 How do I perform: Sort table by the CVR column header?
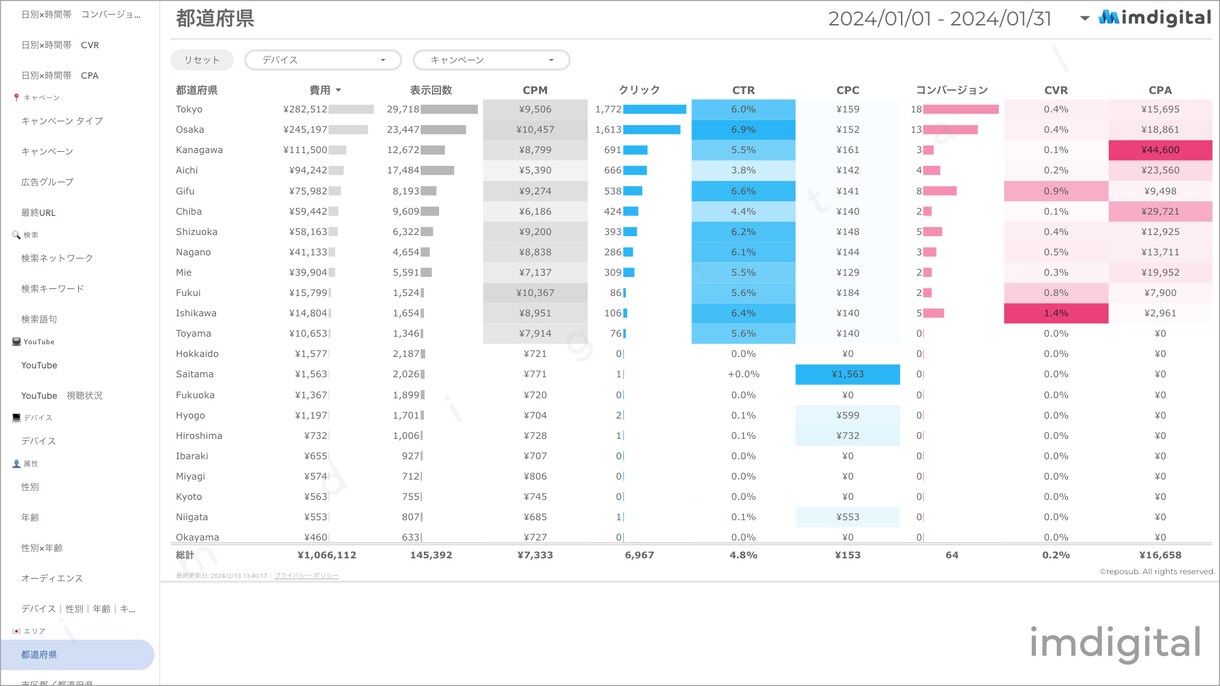(x=1056, y=90)
